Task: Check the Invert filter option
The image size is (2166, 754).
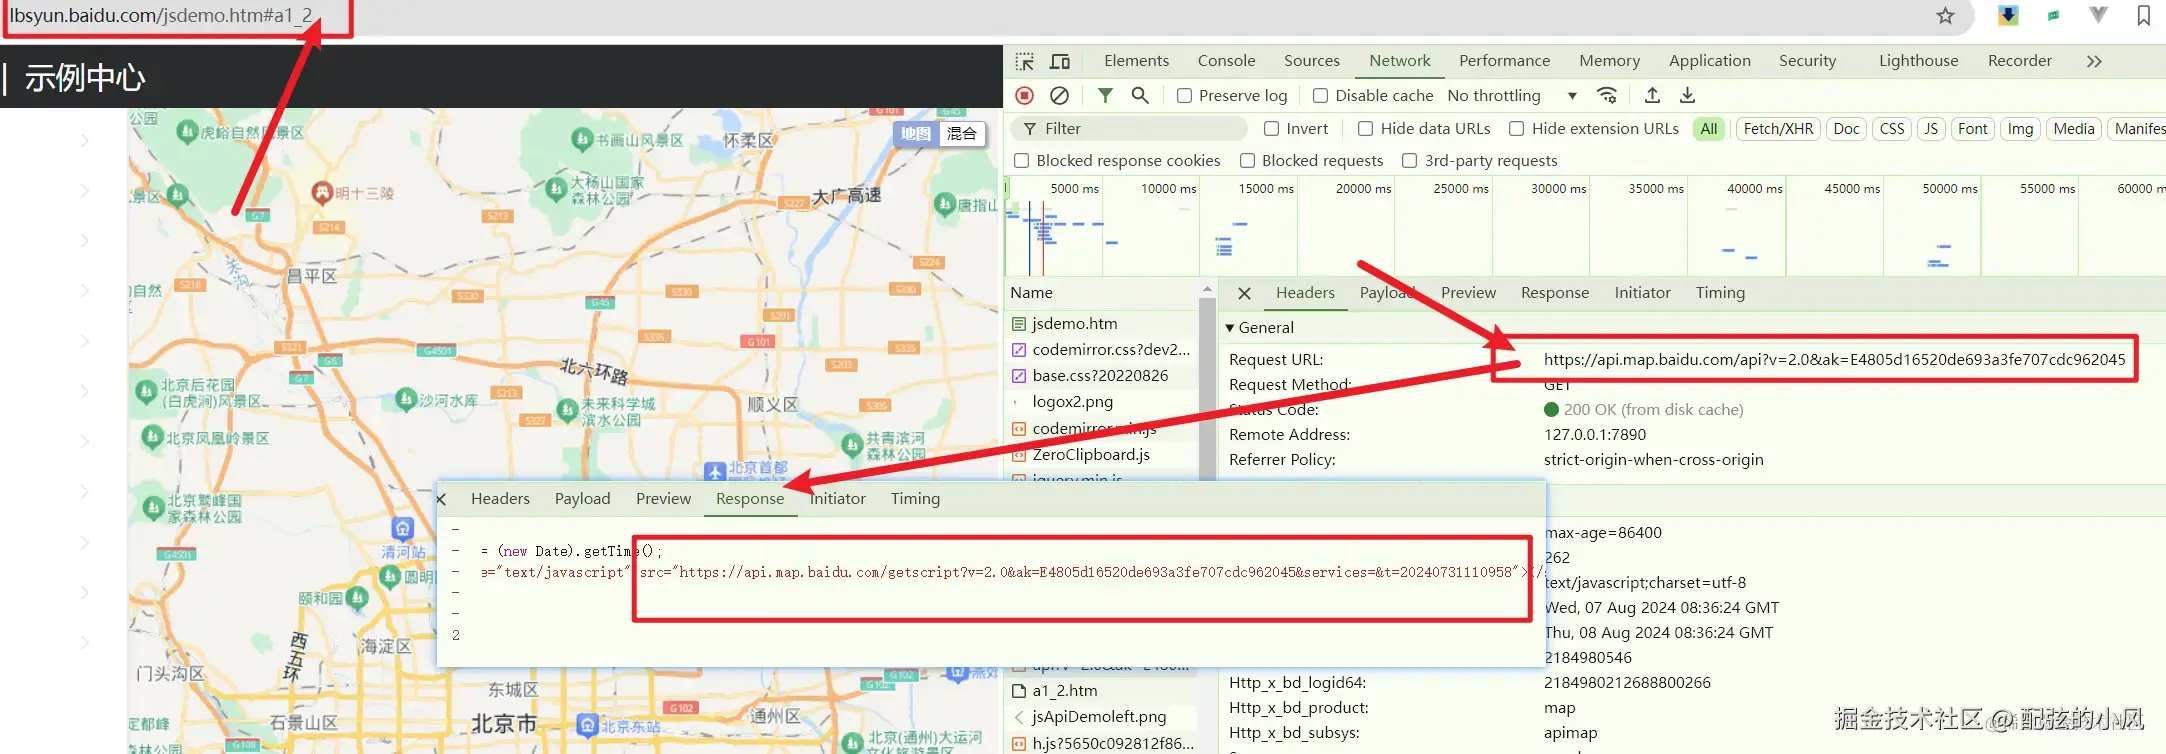Action: pos(1272,128)
